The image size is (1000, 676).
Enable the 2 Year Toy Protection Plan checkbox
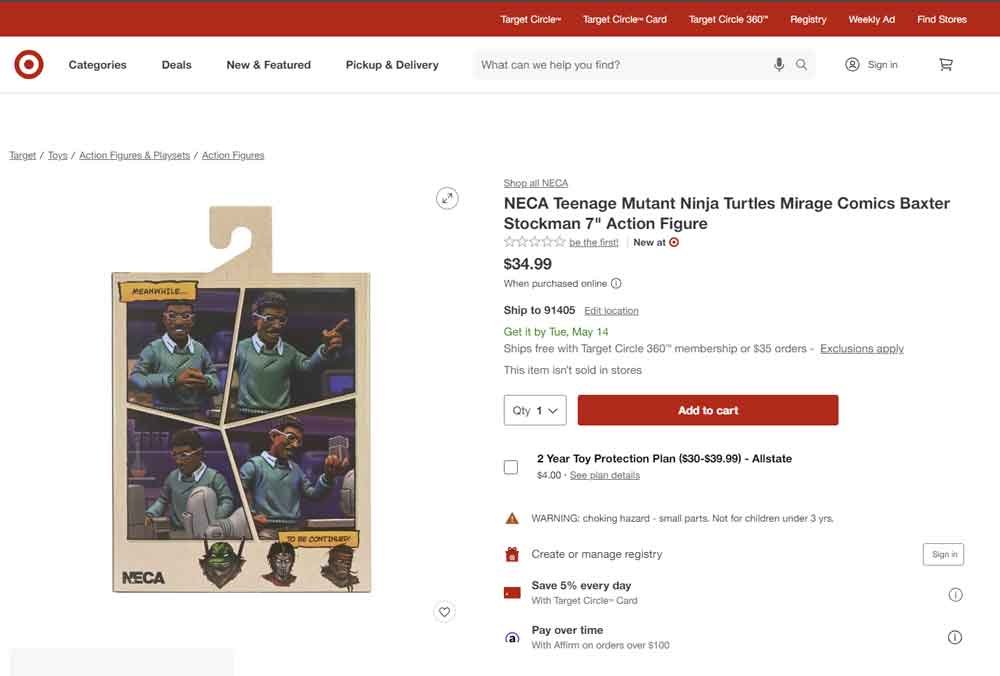coord(510,466)
